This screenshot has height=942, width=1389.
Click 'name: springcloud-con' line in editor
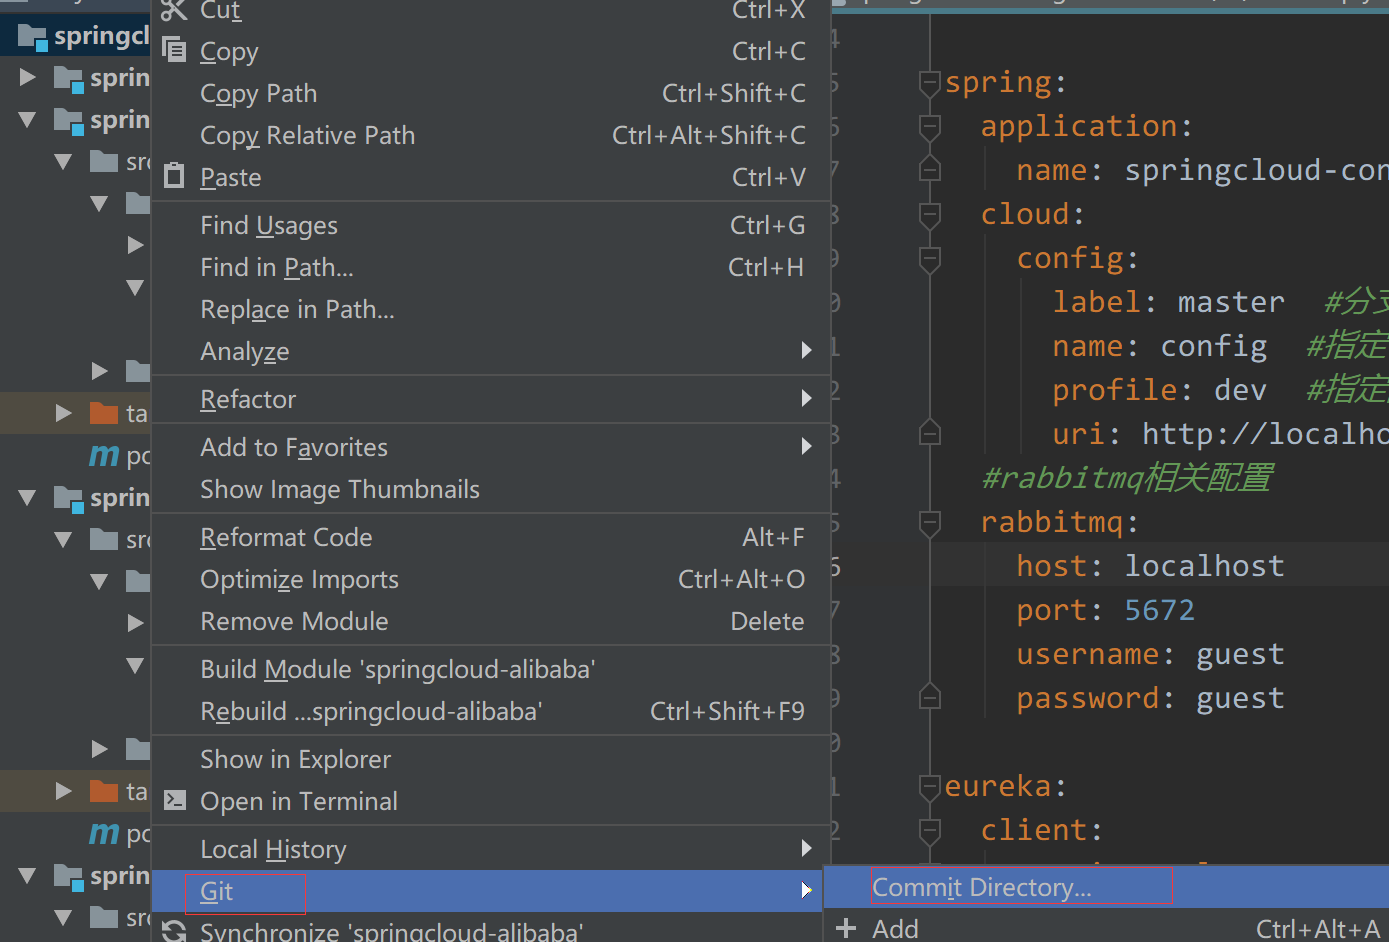pyautogui.click(x=1202, y=170)
